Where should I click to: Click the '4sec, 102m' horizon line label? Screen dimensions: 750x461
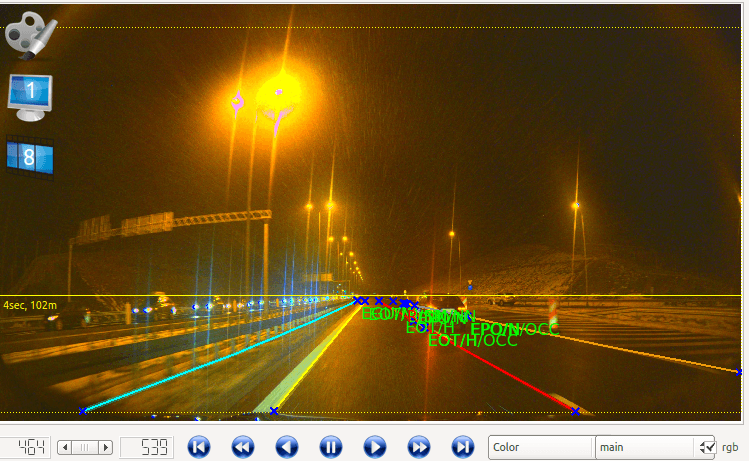[x=30, y=305]
